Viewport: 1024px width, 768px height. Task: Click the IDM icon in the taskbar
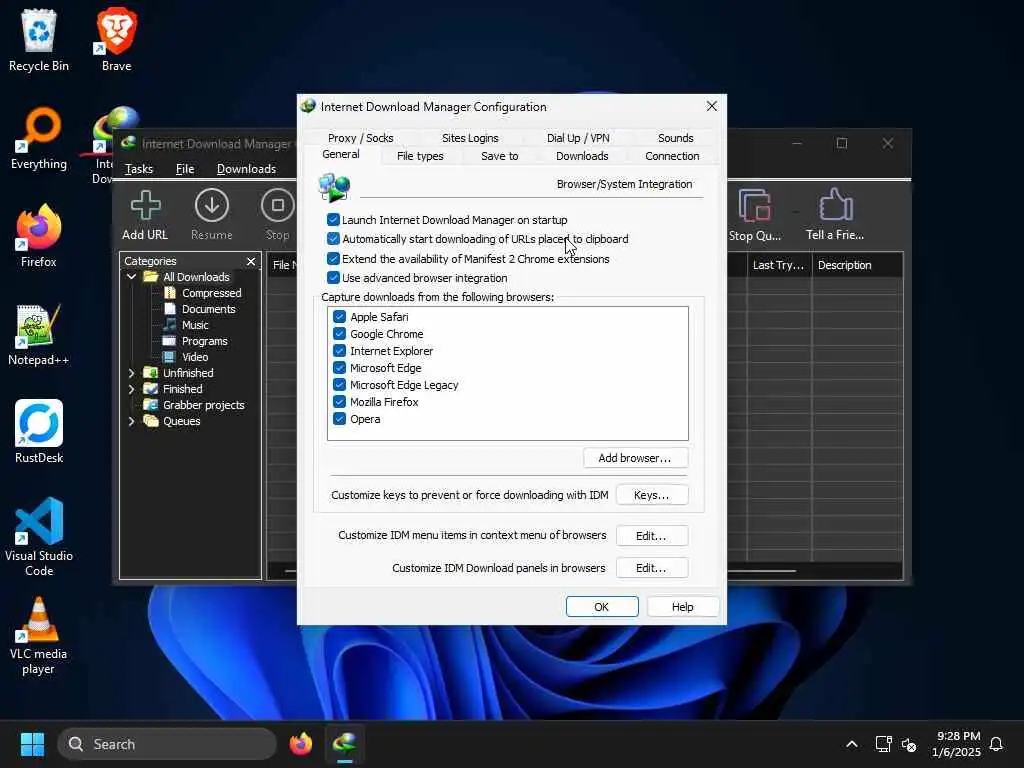pyautogui.click(x=344, y=744)
